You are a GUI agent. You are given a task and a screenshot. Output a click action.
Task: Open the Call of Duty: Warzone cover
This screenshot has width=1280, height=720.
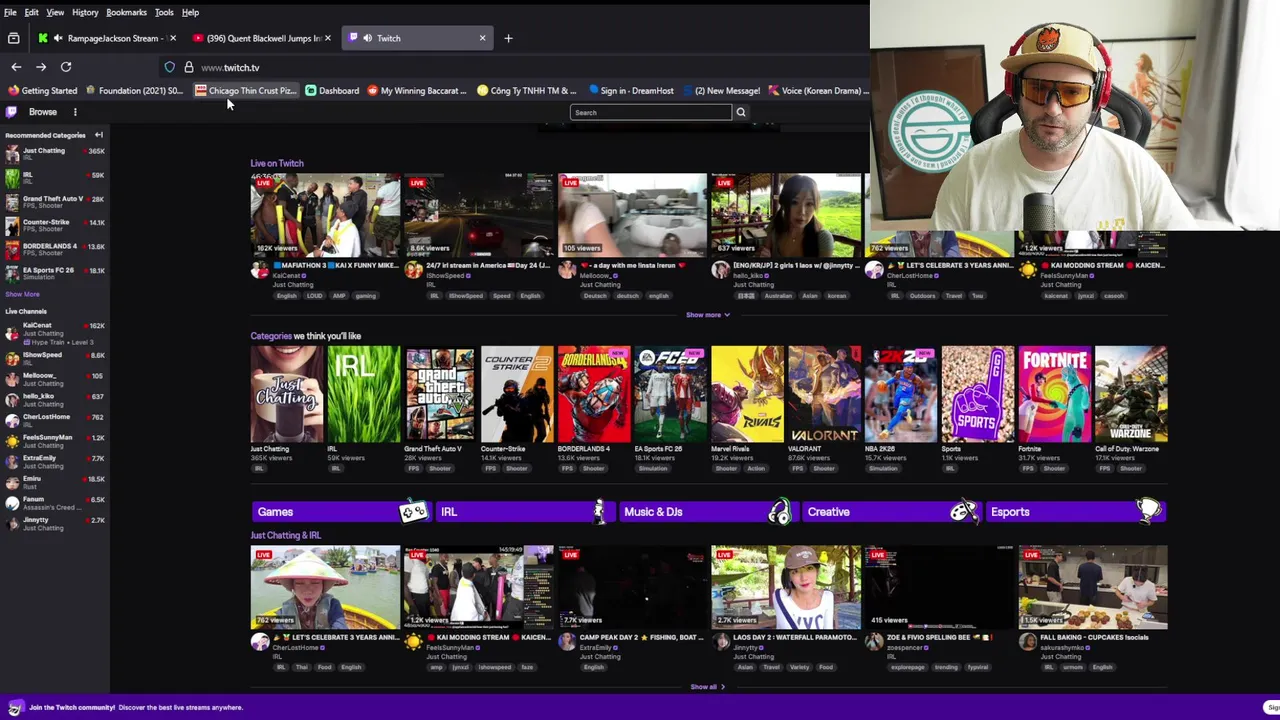pos(1131,394)
